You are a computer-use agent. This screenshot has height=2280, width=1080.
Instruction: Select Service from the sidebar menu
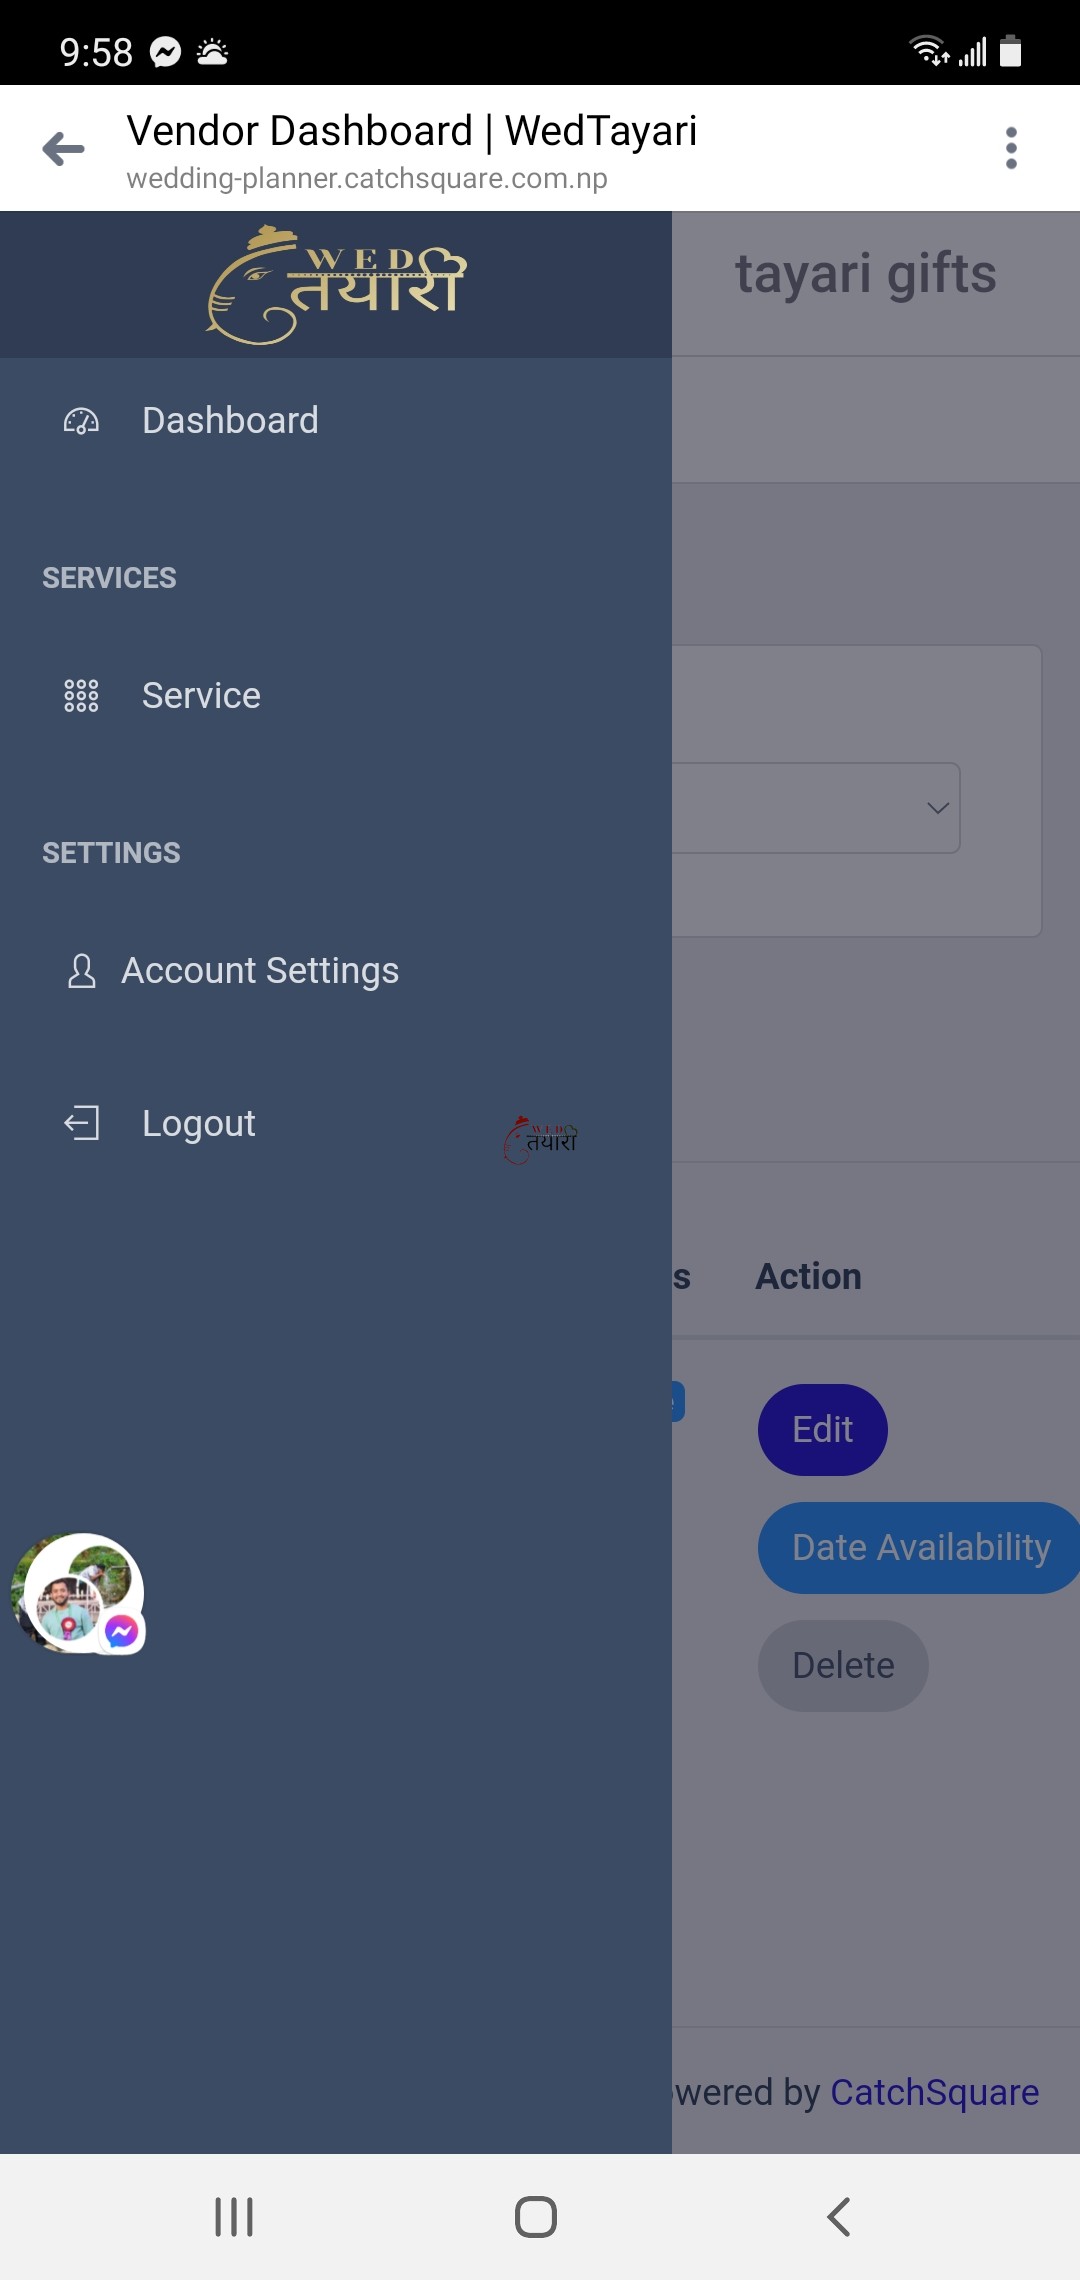[201, 696]
